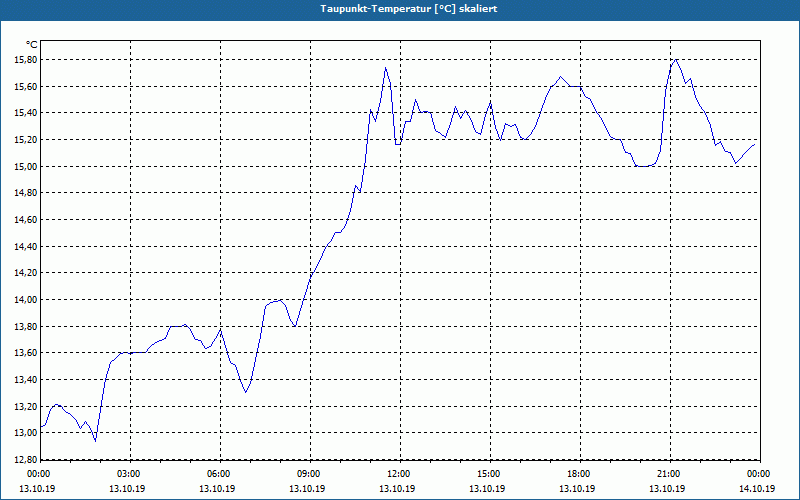Select the 15,60 y-axis value
This screenshot has height=500, width=800.
[x=28, y=87]
